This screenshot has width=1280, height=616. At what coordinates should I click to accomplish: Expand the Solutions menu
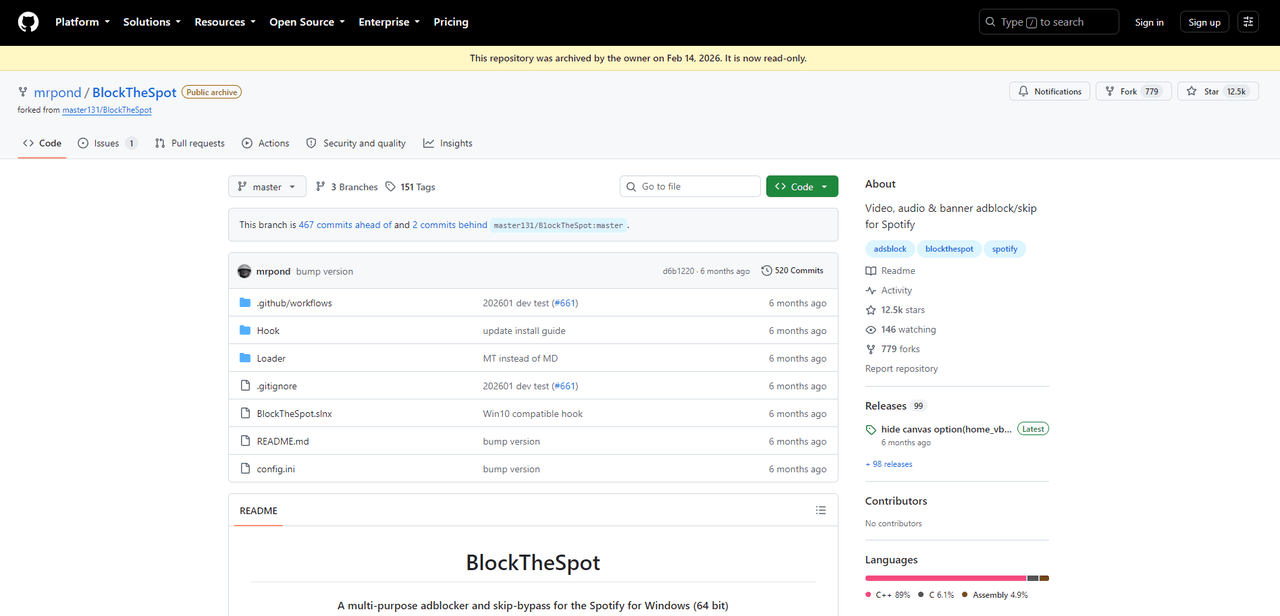tap(152, 22)
